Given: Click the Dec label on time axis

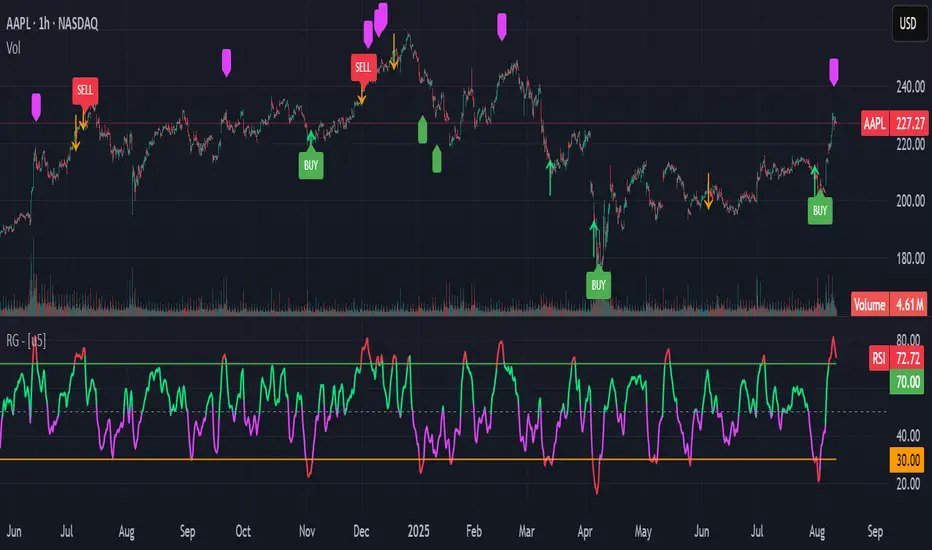Looking at the screenshot, I should [361, 531].
